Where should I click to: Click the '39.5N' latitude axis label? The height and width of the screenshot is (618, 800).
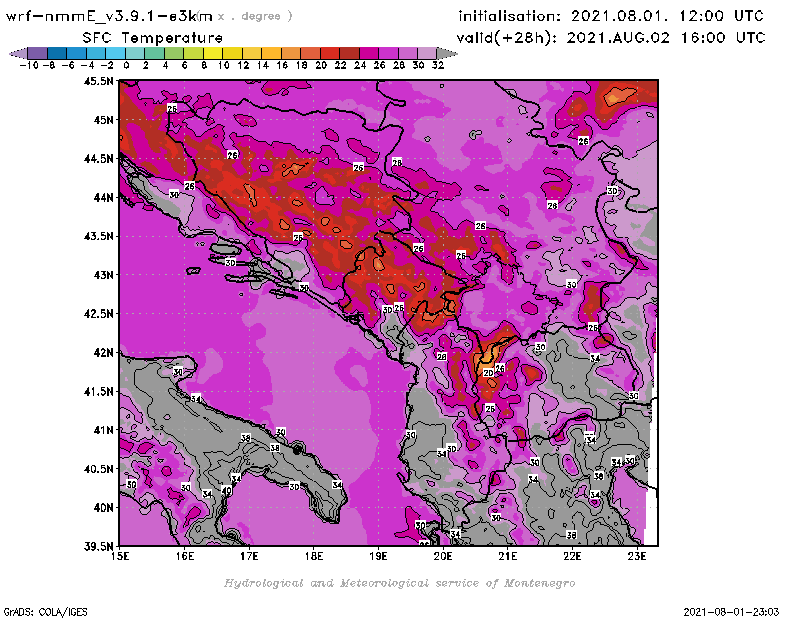pyautogui.click(x=98, y=546)
